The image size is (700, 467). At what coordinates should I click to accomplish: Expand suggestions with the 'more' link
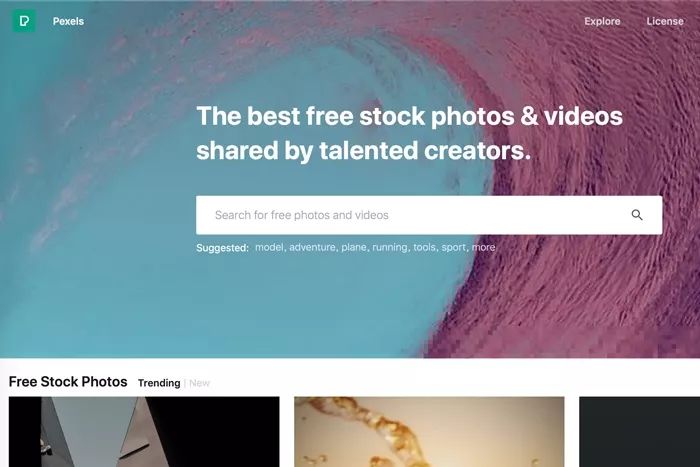pyautogui.click(x=483, y=247)
